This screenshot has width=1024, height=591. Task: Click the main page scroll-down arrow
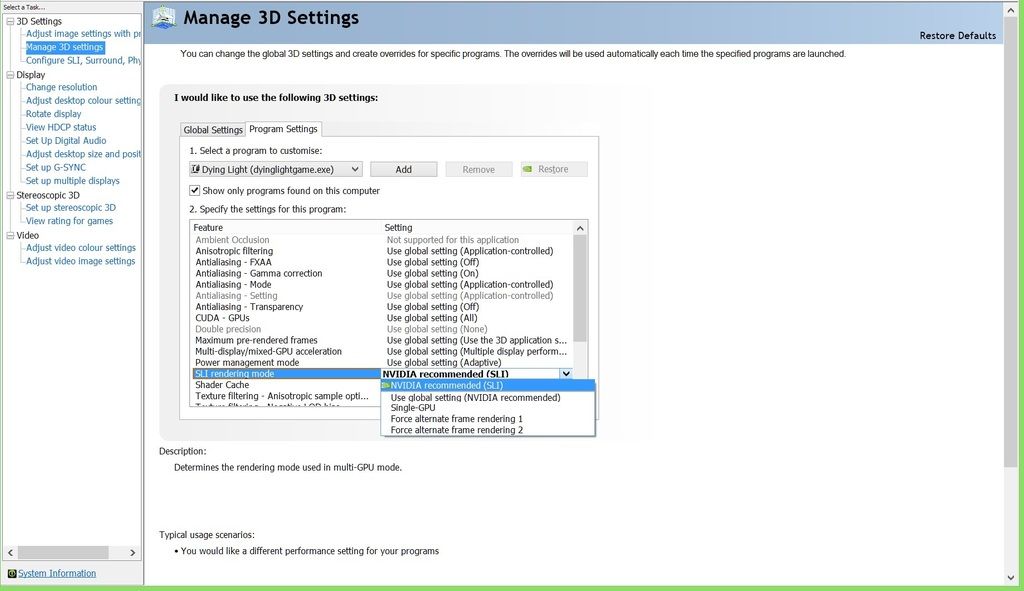[x=1011, y=578]
